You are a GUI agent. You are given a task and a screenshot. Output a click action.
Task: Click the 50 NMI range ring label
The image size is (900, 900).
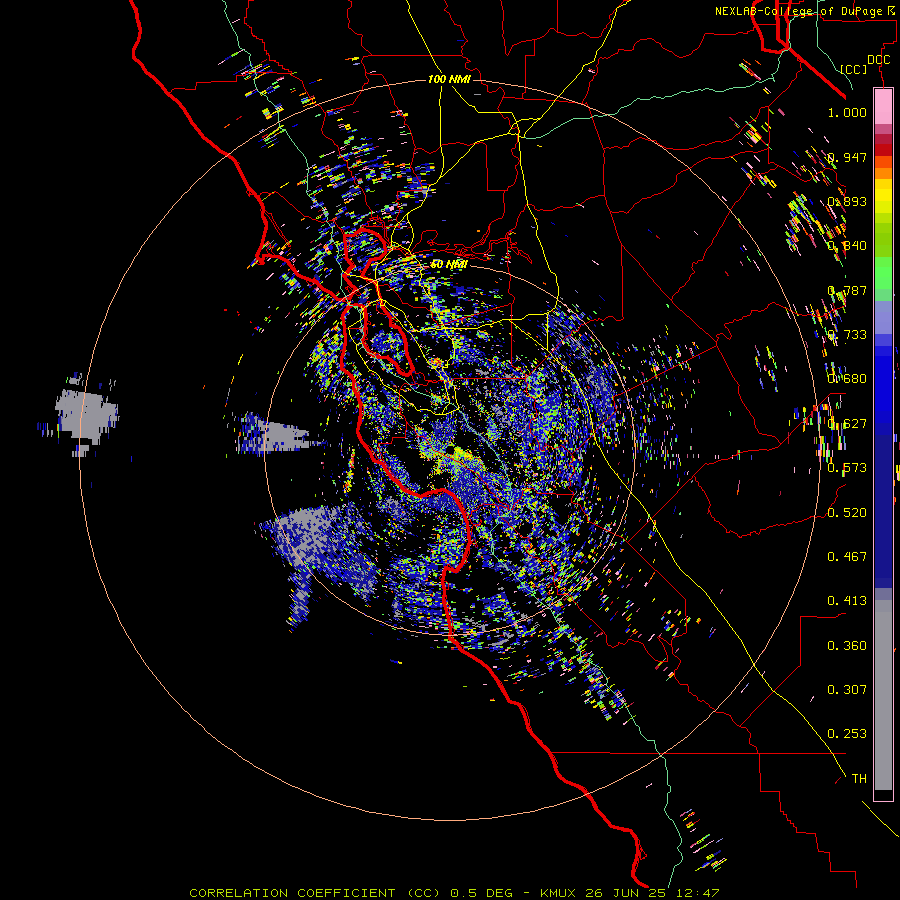449,265
